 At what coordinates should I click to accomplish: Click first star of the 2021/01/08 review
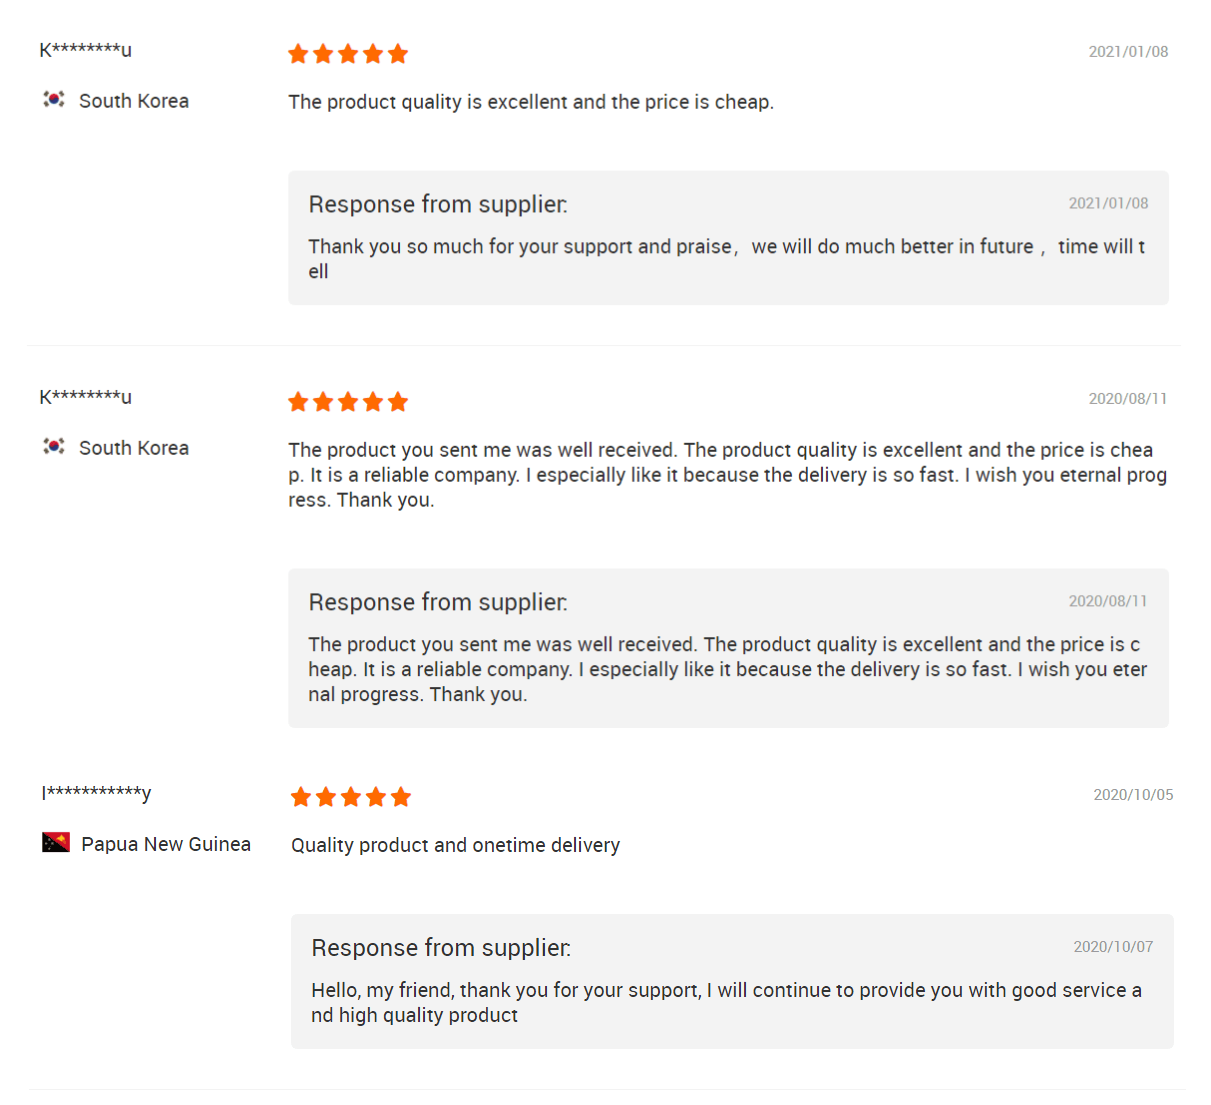point(298,54)
